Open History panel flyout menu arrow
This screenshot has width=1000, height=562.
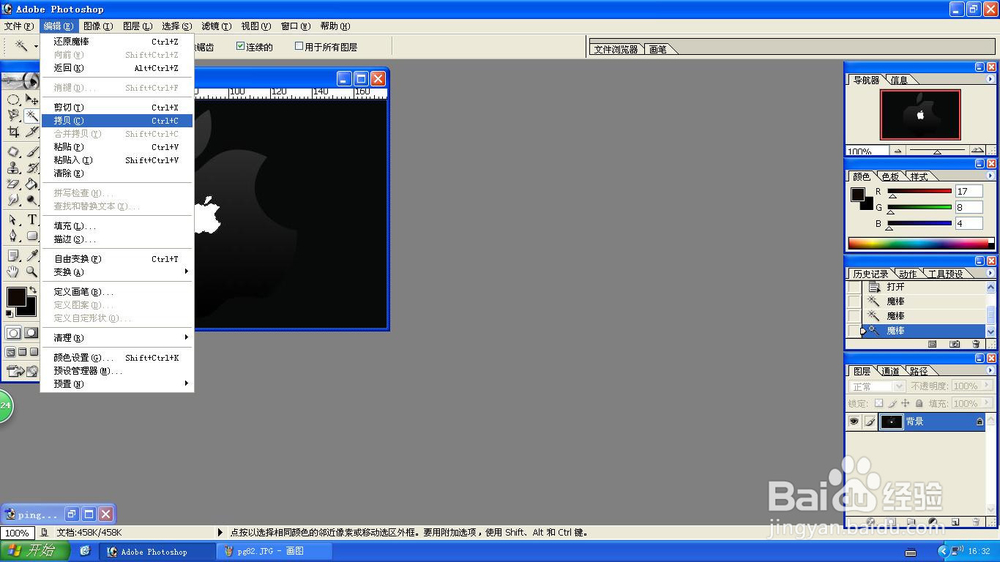990,273
